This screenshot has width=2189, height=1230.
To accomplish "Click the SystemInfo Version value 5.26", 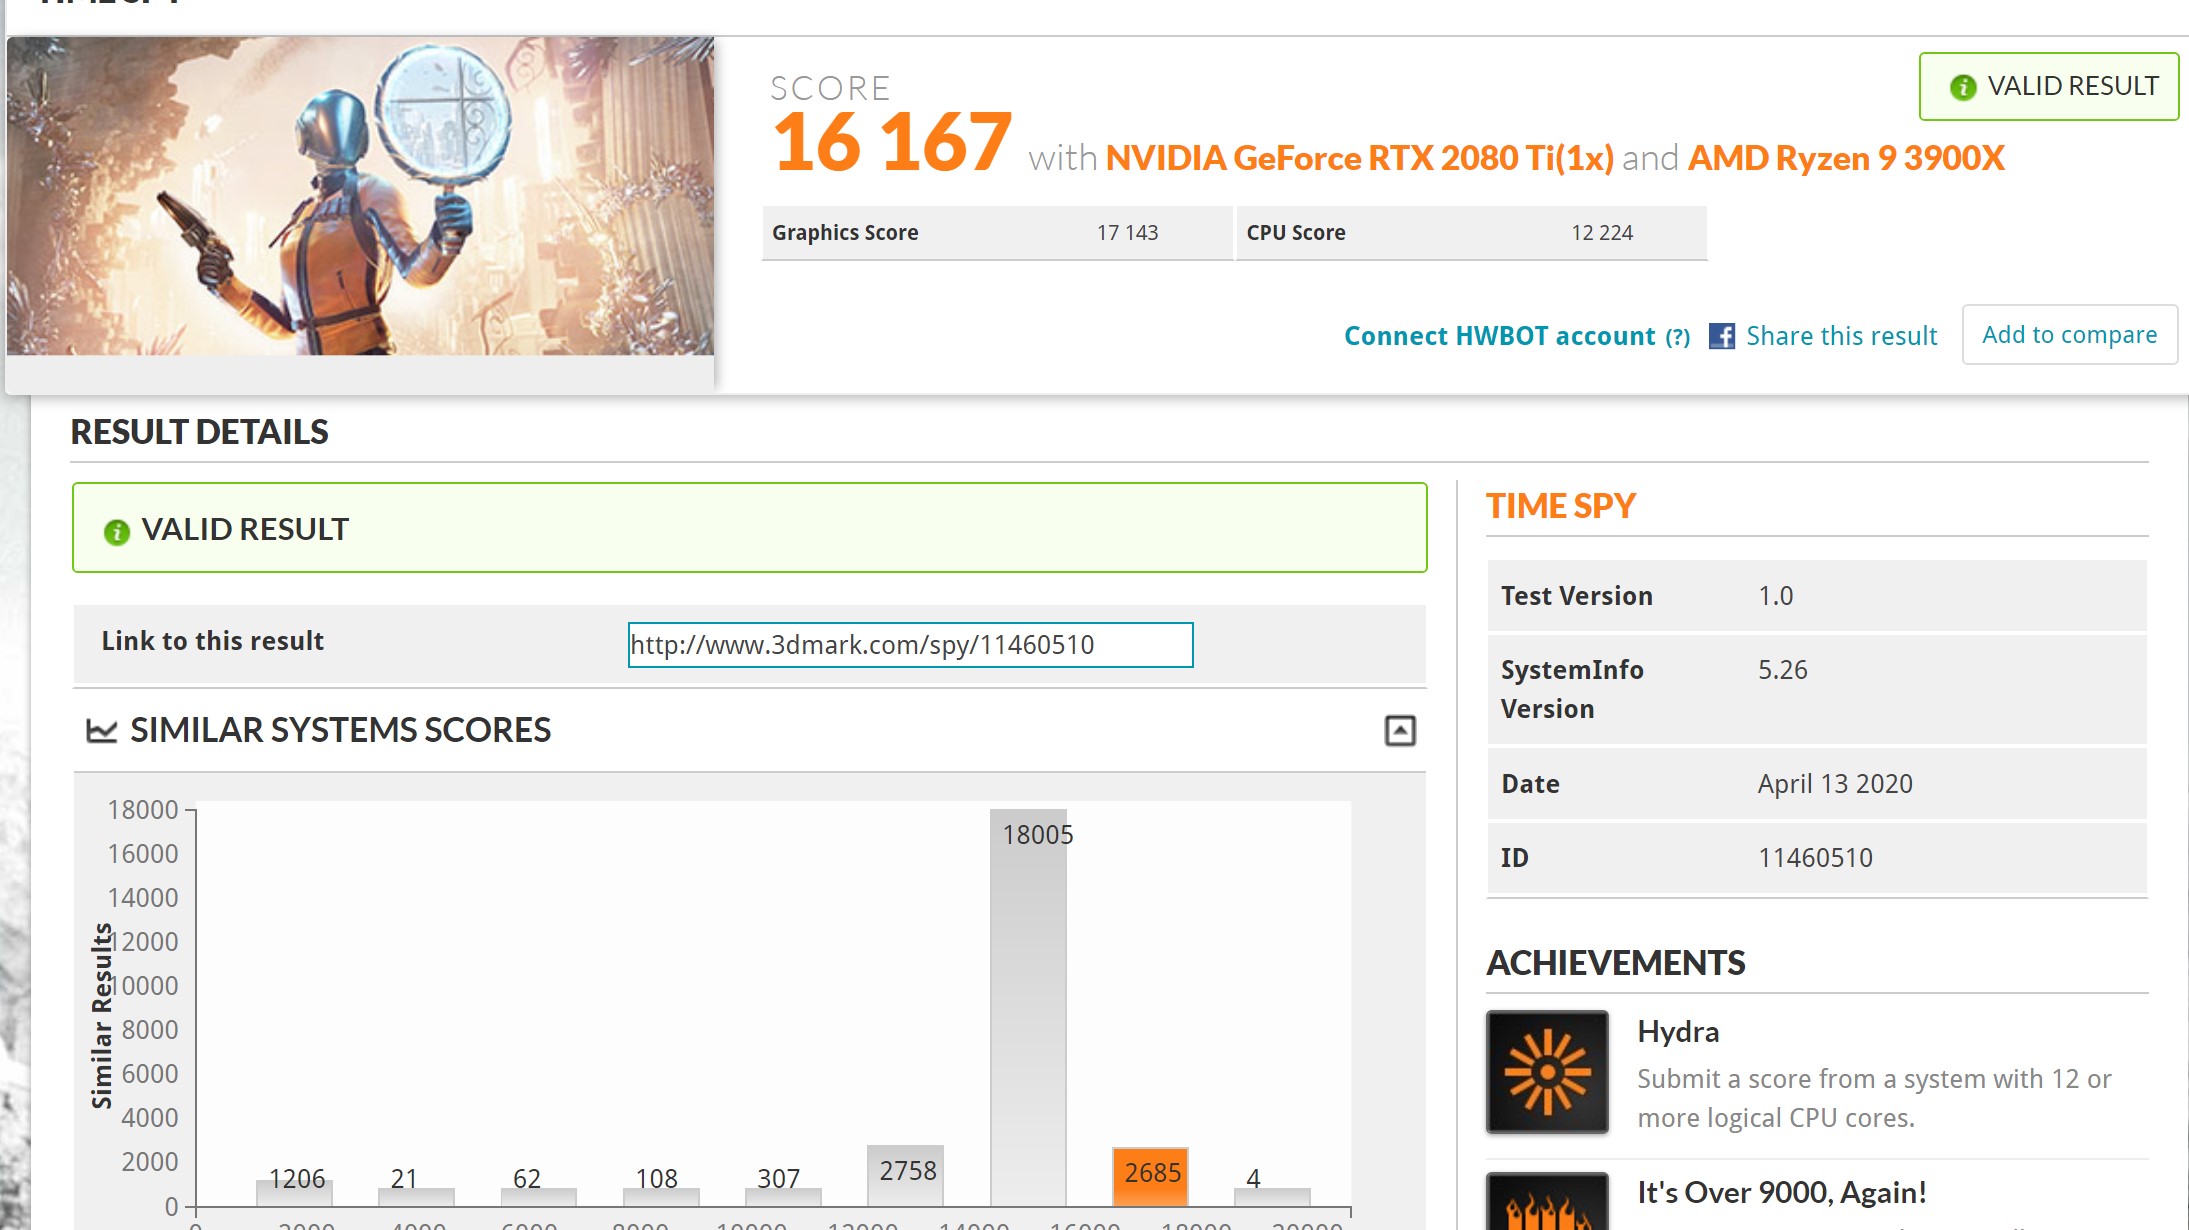I will (1783, 670).
